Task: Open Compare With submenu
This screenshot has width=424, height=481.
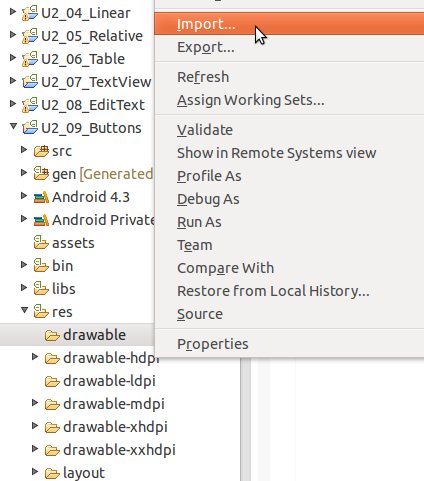Action: 289,268
